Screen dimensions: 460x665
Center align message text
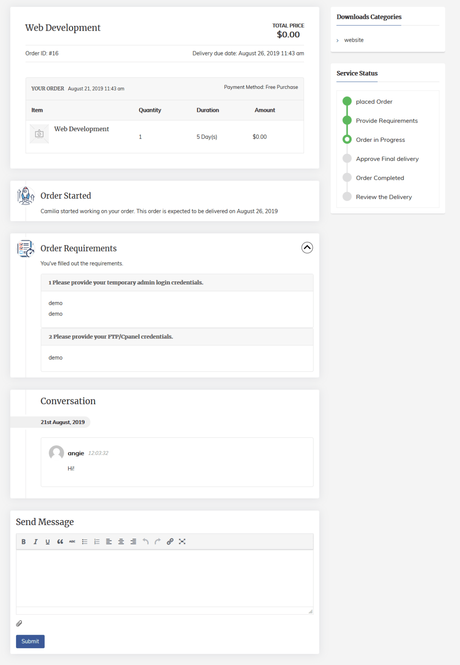click(121, 542)
